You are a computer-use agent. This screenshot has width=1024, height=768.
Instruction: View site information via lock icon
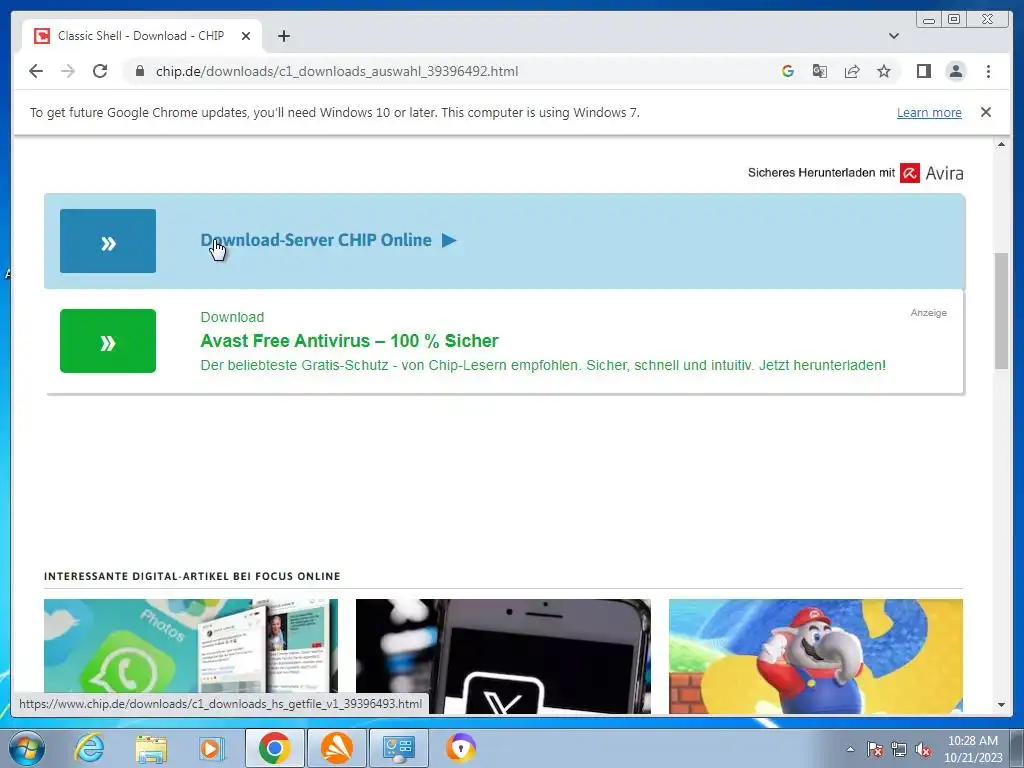139,71
